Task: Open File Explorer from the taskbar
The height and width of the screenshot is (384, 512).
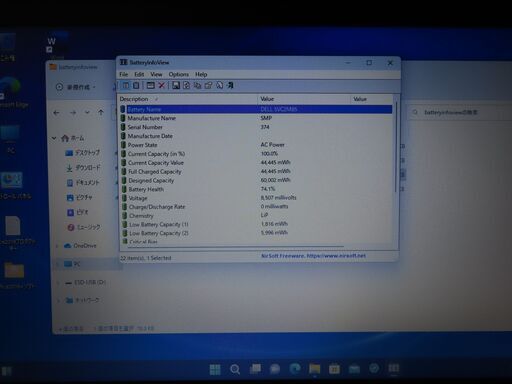Action: click(314, 369)
